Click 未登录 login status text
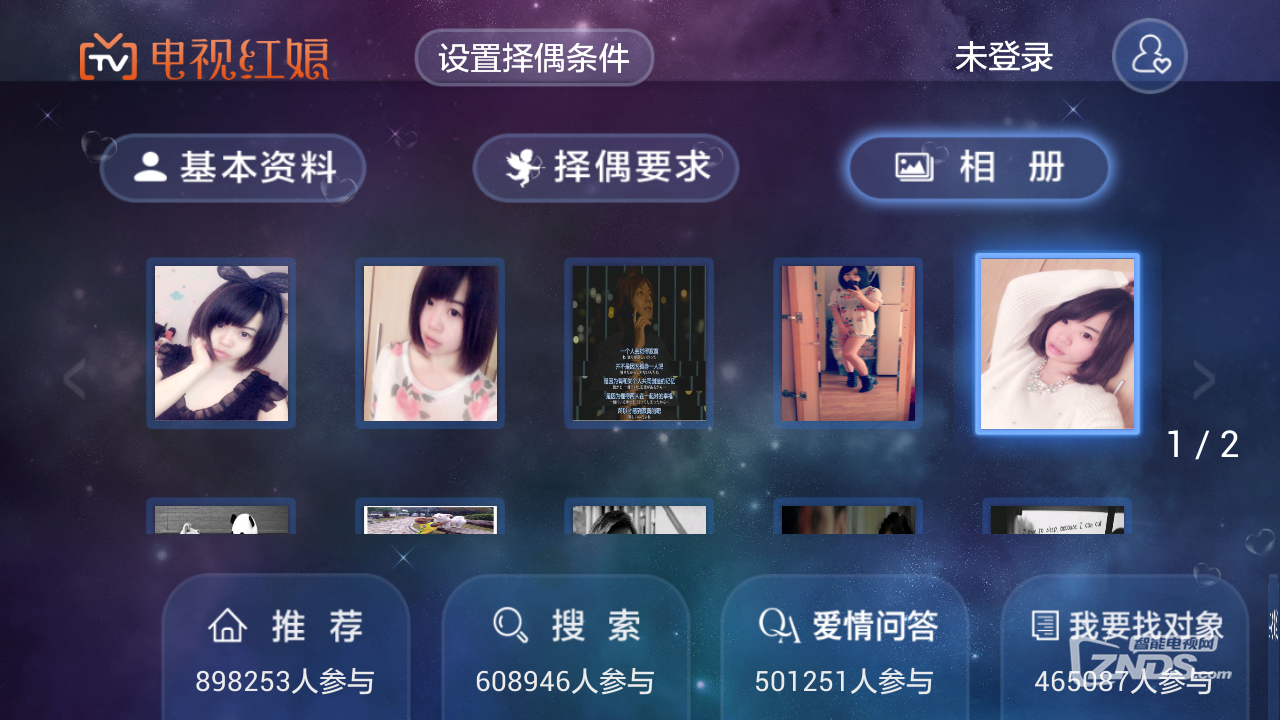 (1004, 57)
